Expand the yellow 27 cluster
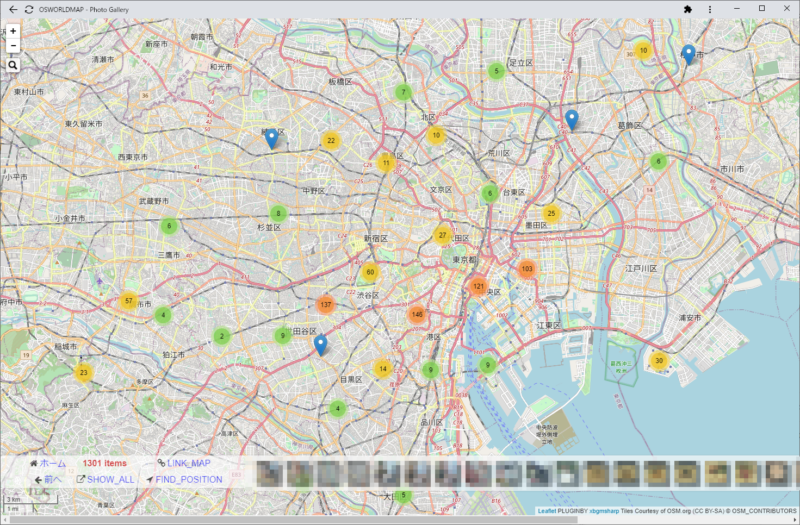Image resolution: width=800 pixels, height=525 pixels. pos(442,235)
